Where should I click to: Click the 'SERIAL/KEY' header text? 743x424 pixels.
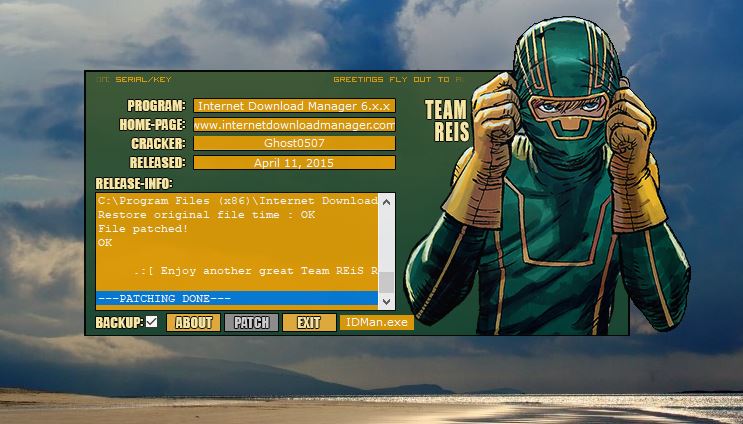[143, 79]
